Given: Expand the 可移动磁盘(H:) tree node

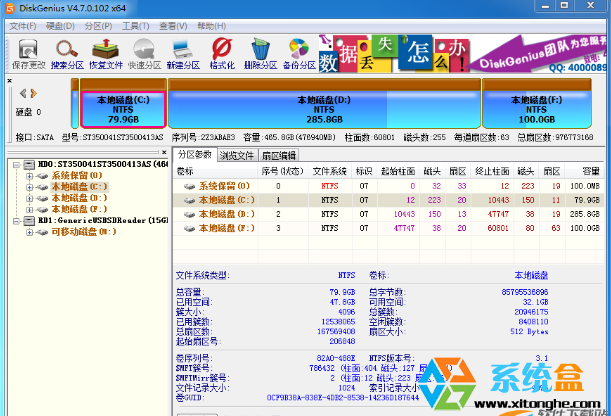Looking at the screenshot, I should [30, 232].
